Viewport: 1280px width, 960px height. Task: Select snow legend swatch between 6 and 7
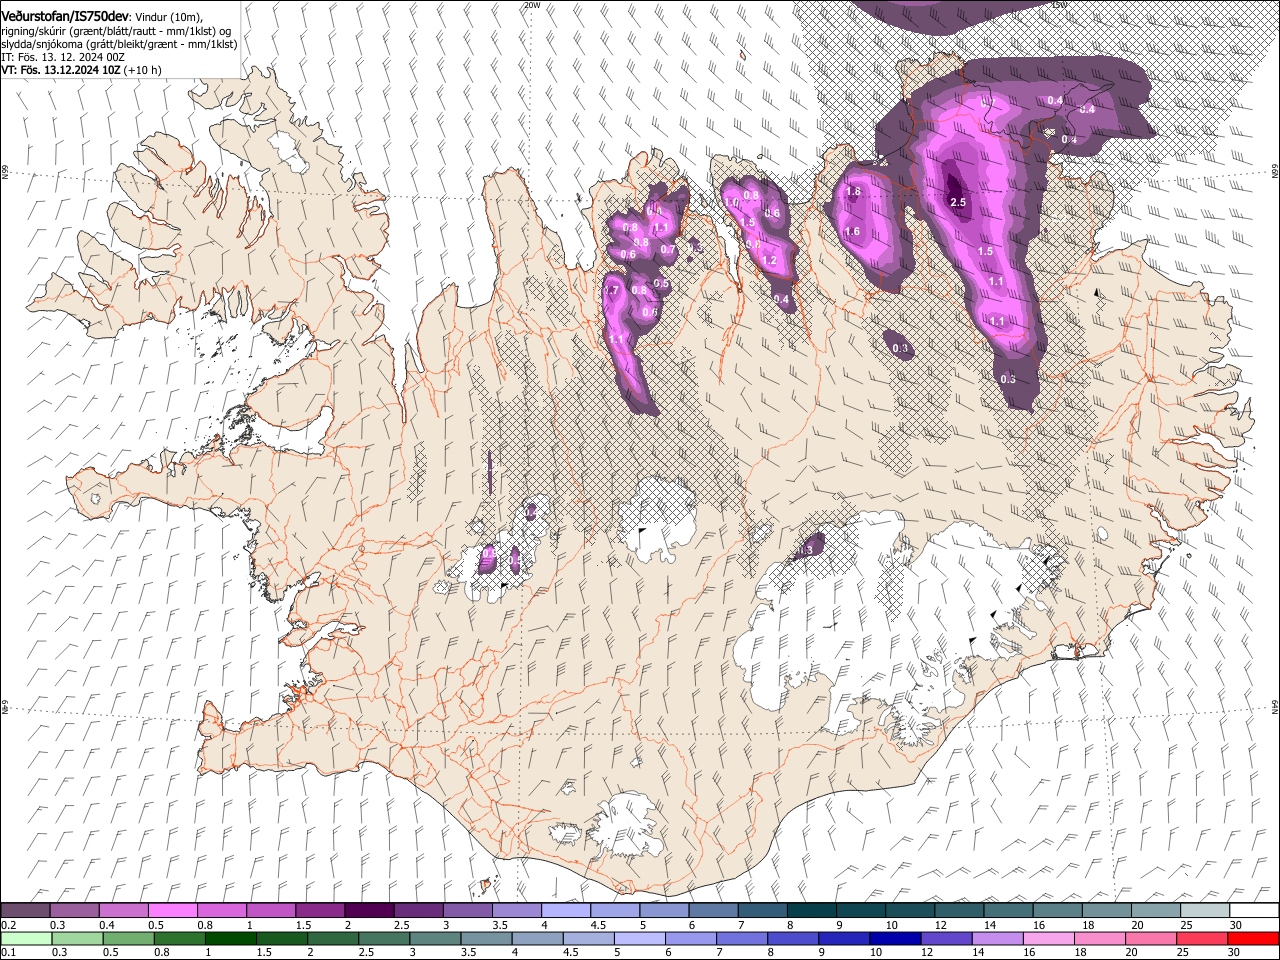tap(714, 911)
